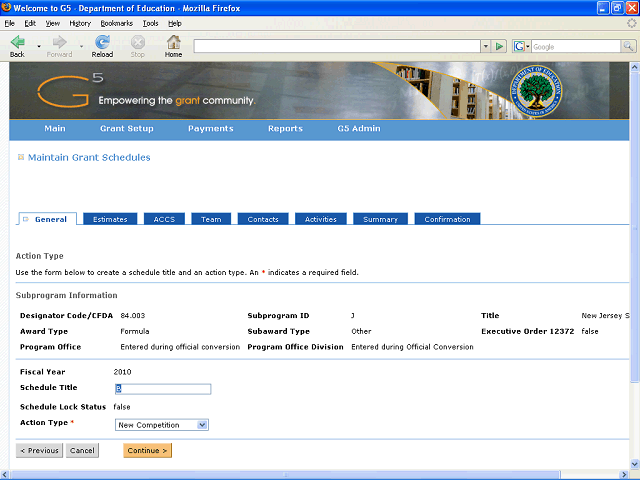
Task: Click in the Google search box
Action: tap(576, 47)
